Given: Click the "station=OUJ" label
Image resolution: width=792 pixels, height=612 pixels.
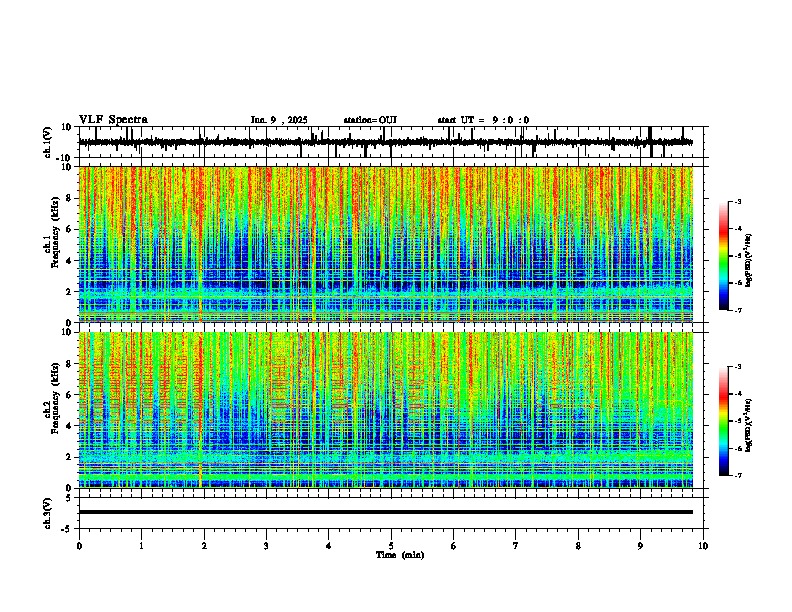Looking at the screenshot, I should (370, 120).
